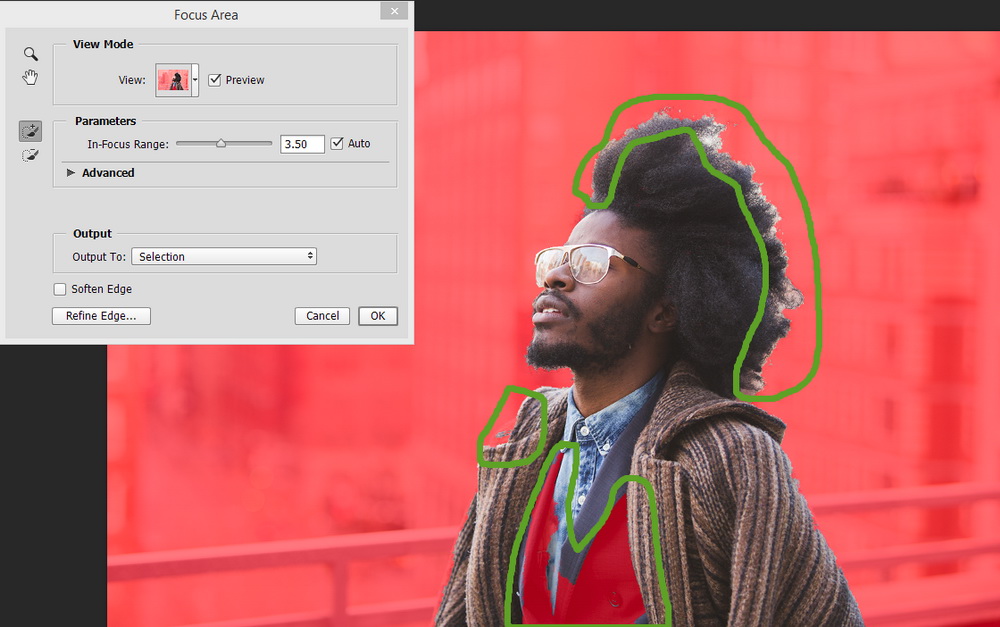Click the Output To label

tap(99, 256)
